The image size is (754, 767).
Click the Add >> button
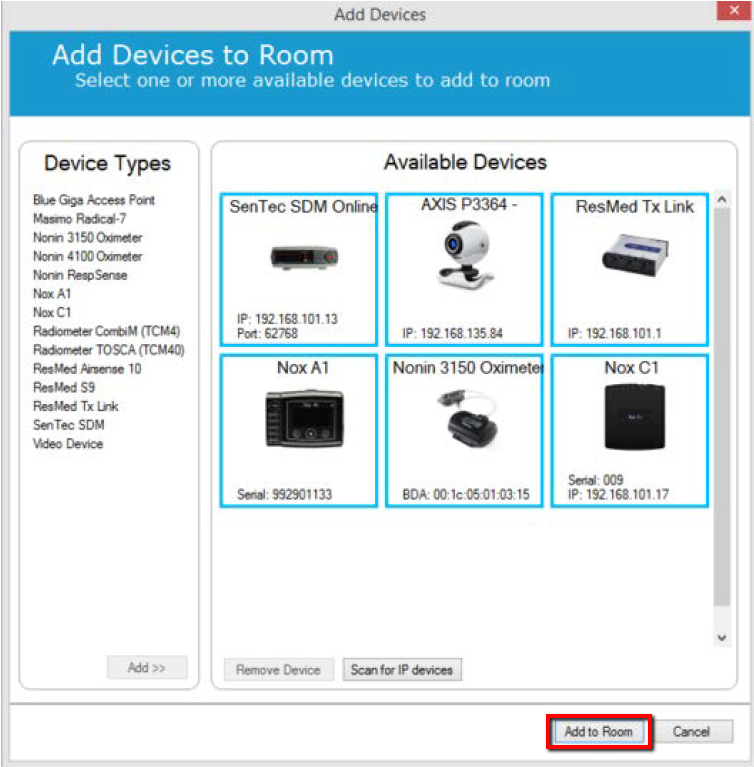click(x=147, y=668)
